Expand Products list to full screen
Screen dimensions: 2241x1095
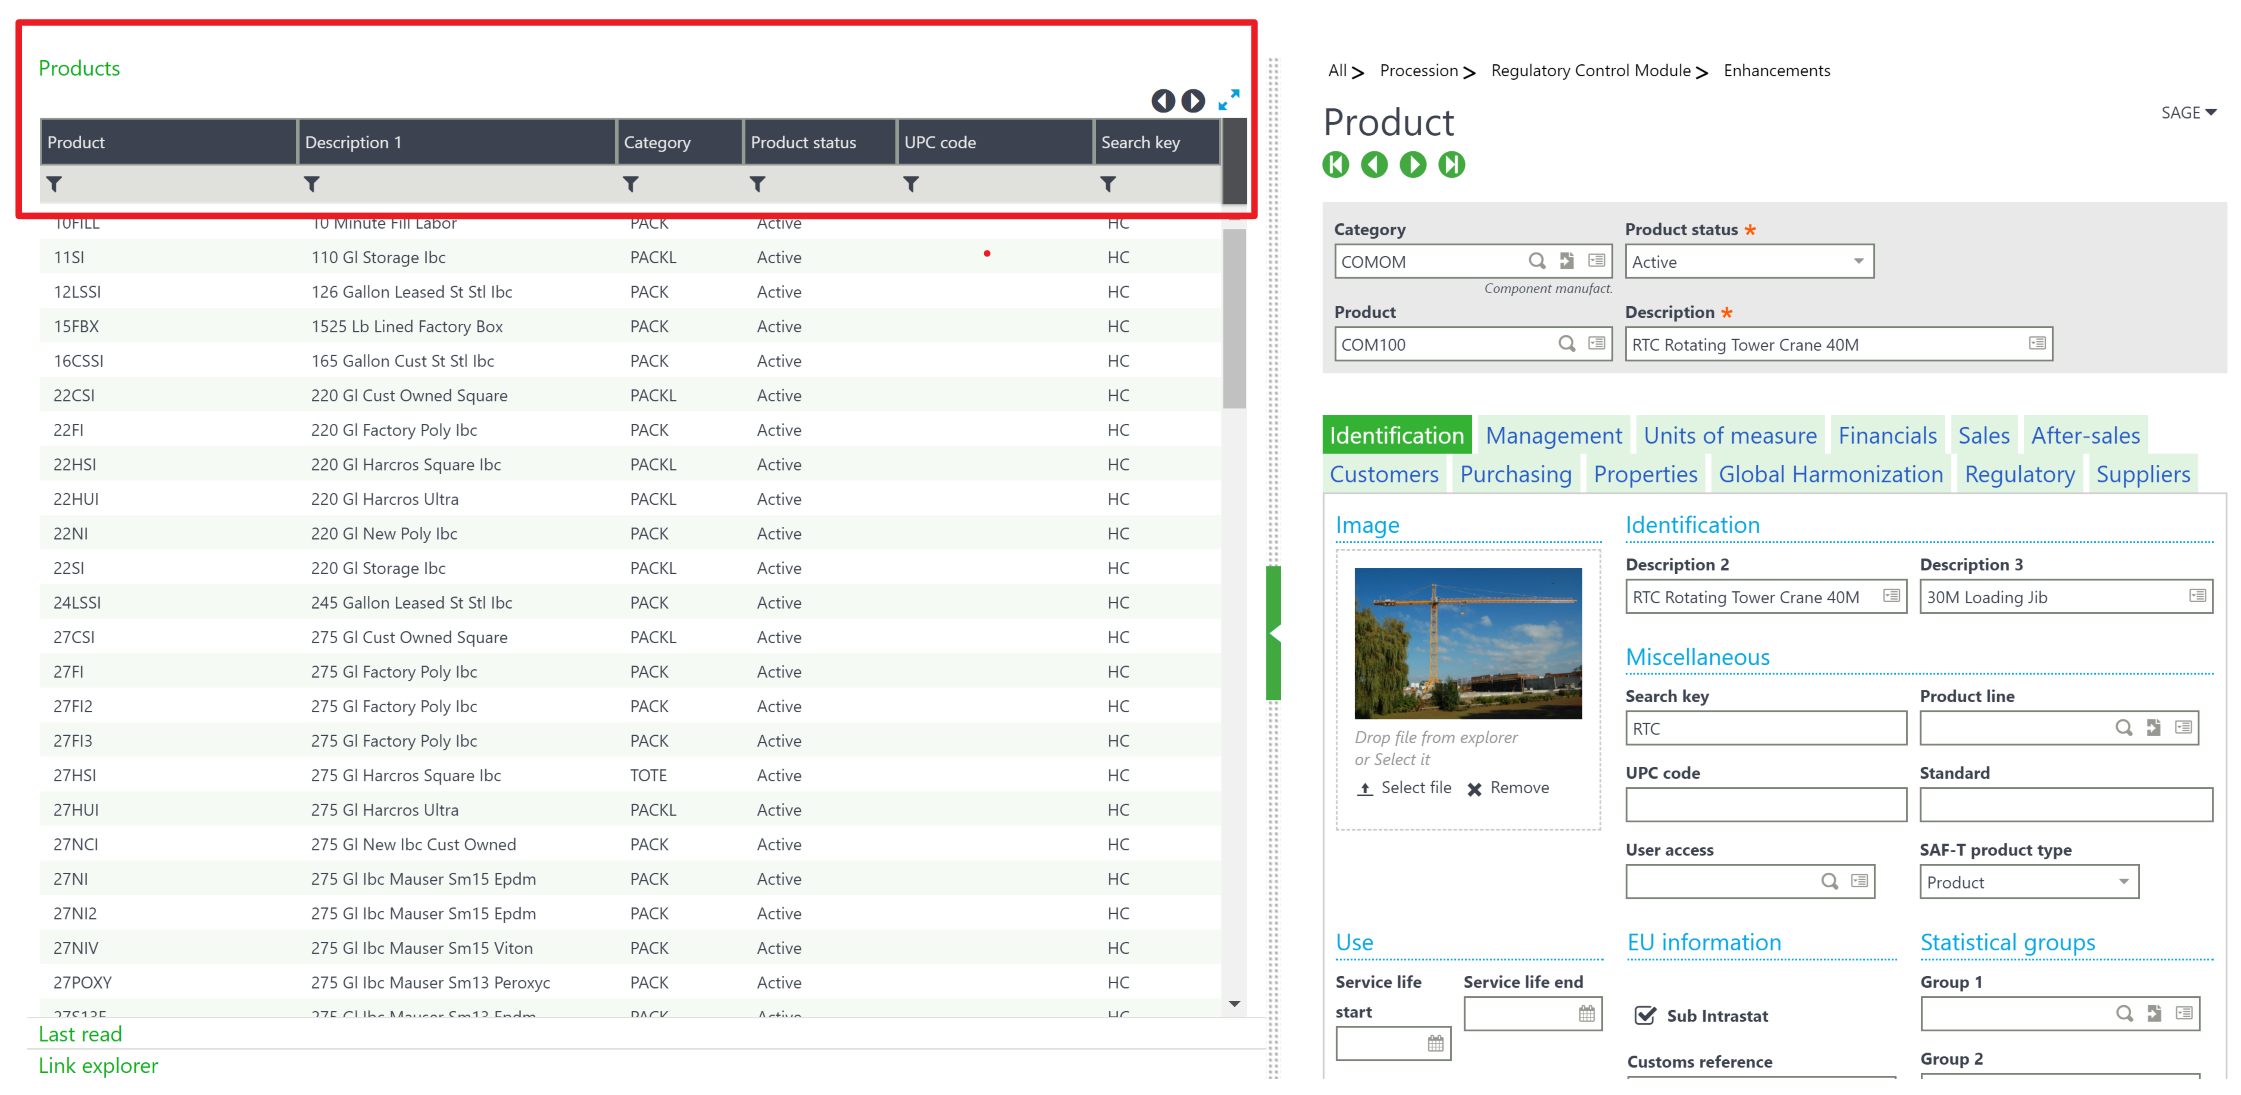click(1228, 100)
